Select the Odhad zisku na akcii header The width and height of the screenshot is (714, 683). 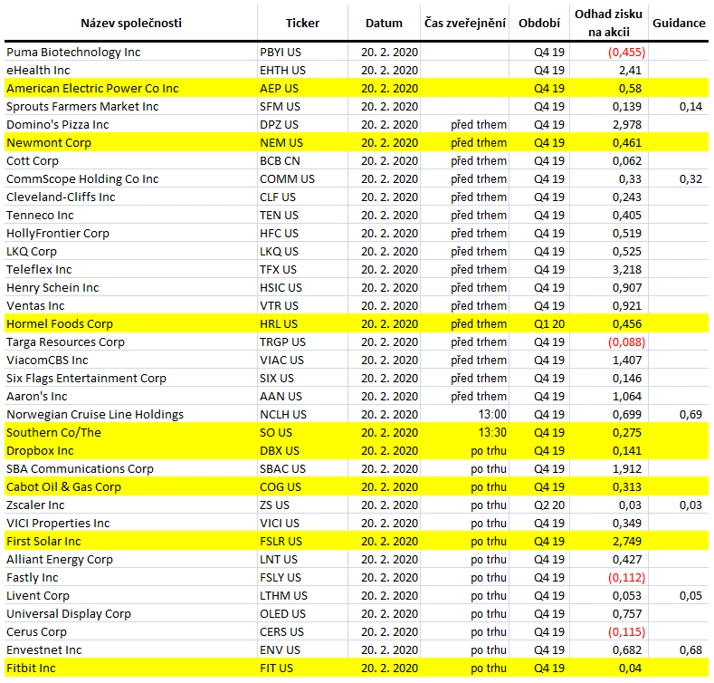coord(608,23)
